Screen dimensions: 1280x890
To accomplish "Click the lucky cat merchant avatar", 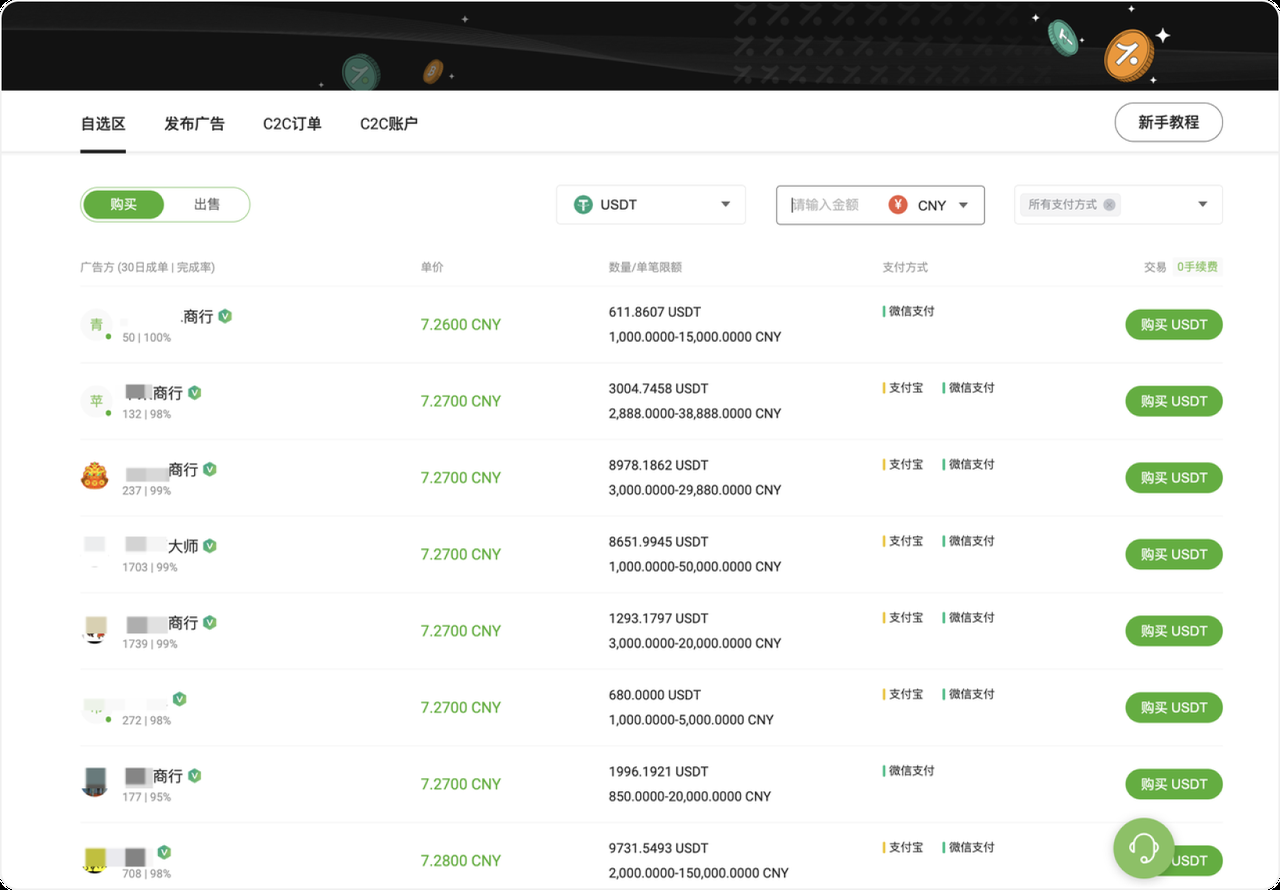I will point(94,476).
